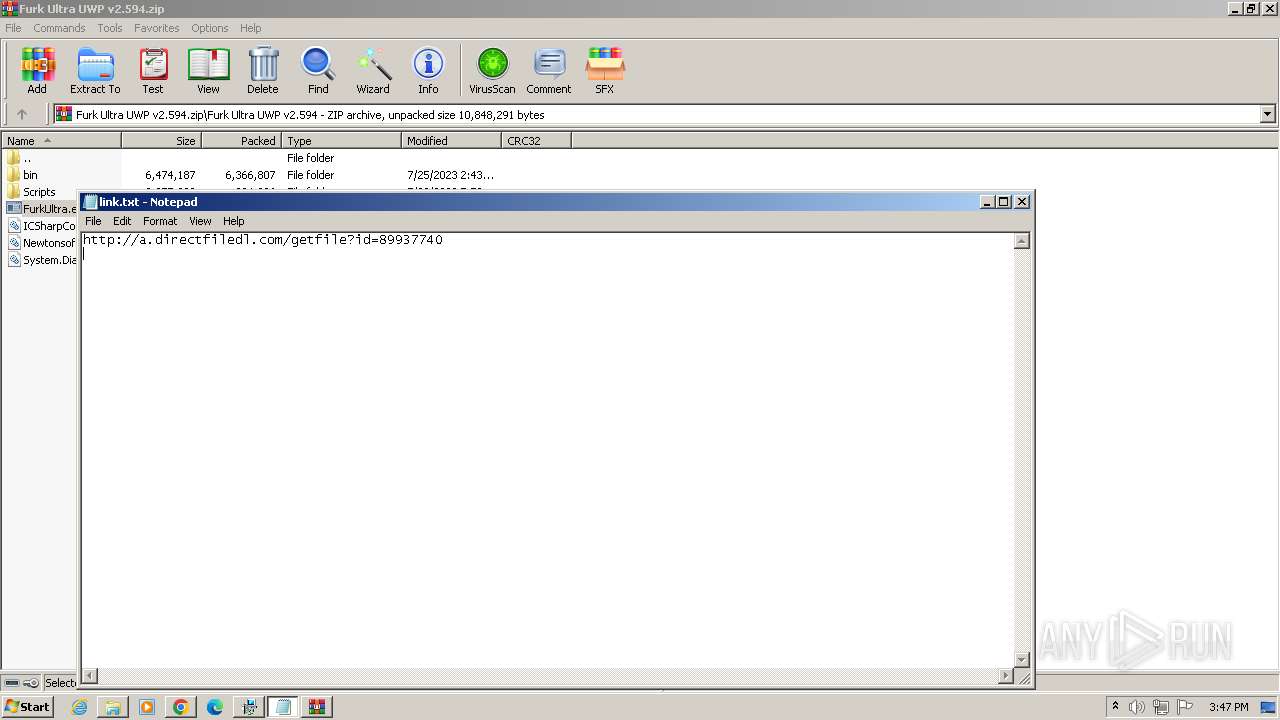
Task: Open the Wizard wand icon
Action: point(373,71)
